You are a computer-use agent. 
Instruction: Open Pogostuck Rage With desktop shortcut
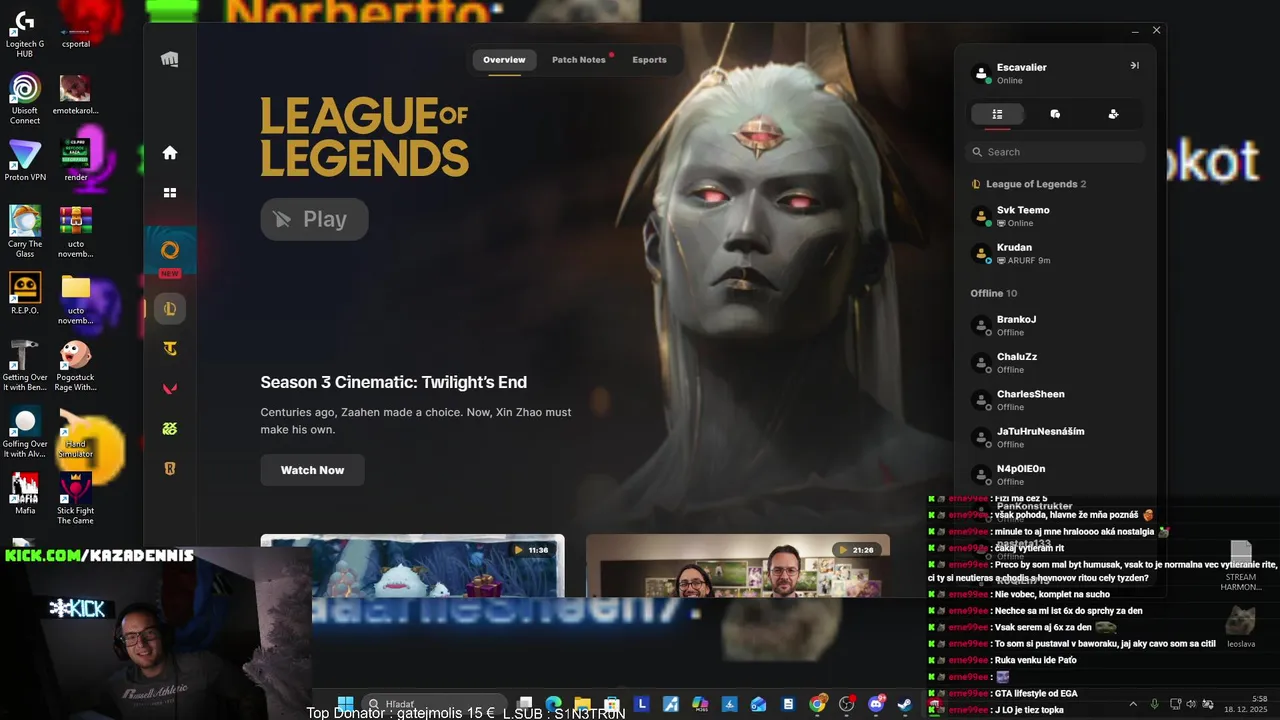(x=76, y=365)
